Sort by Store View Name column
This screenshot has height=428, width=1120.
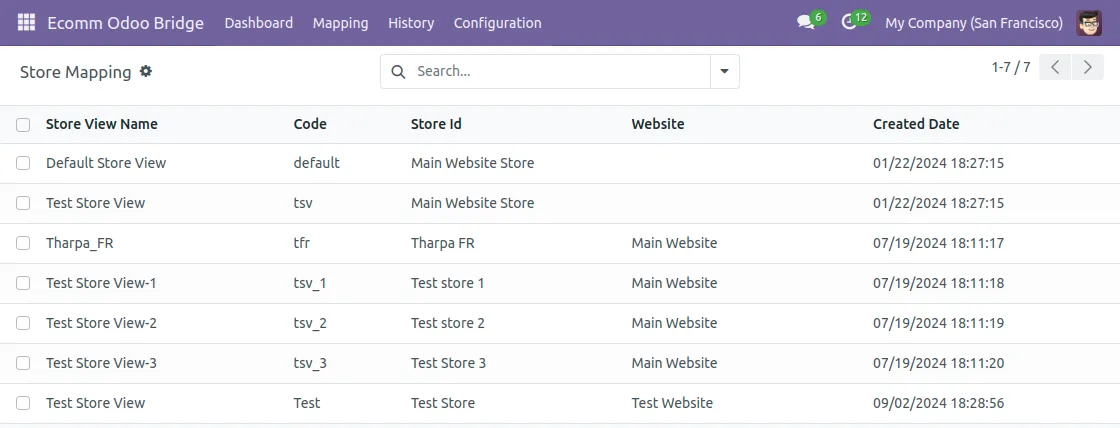point(101,124)
